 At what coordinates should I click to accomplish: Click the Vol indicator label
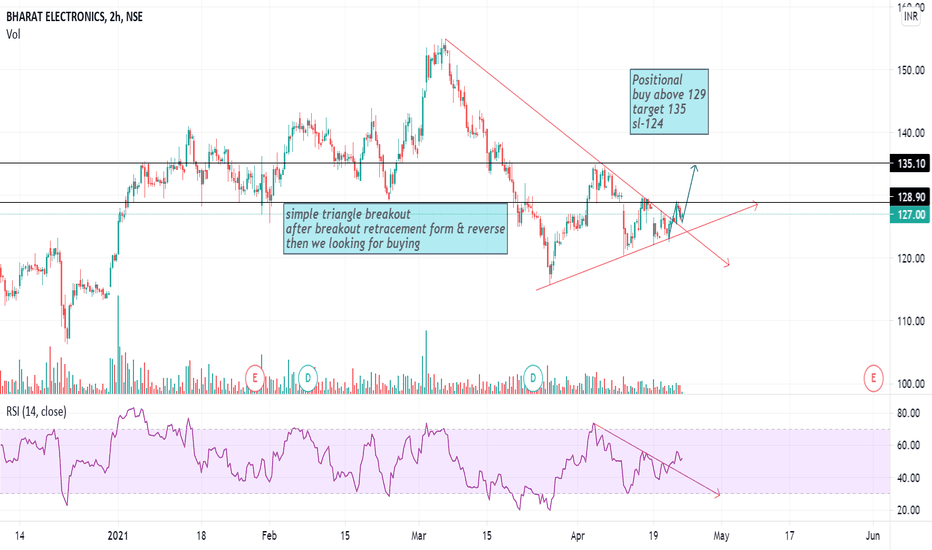pos(13,34)
